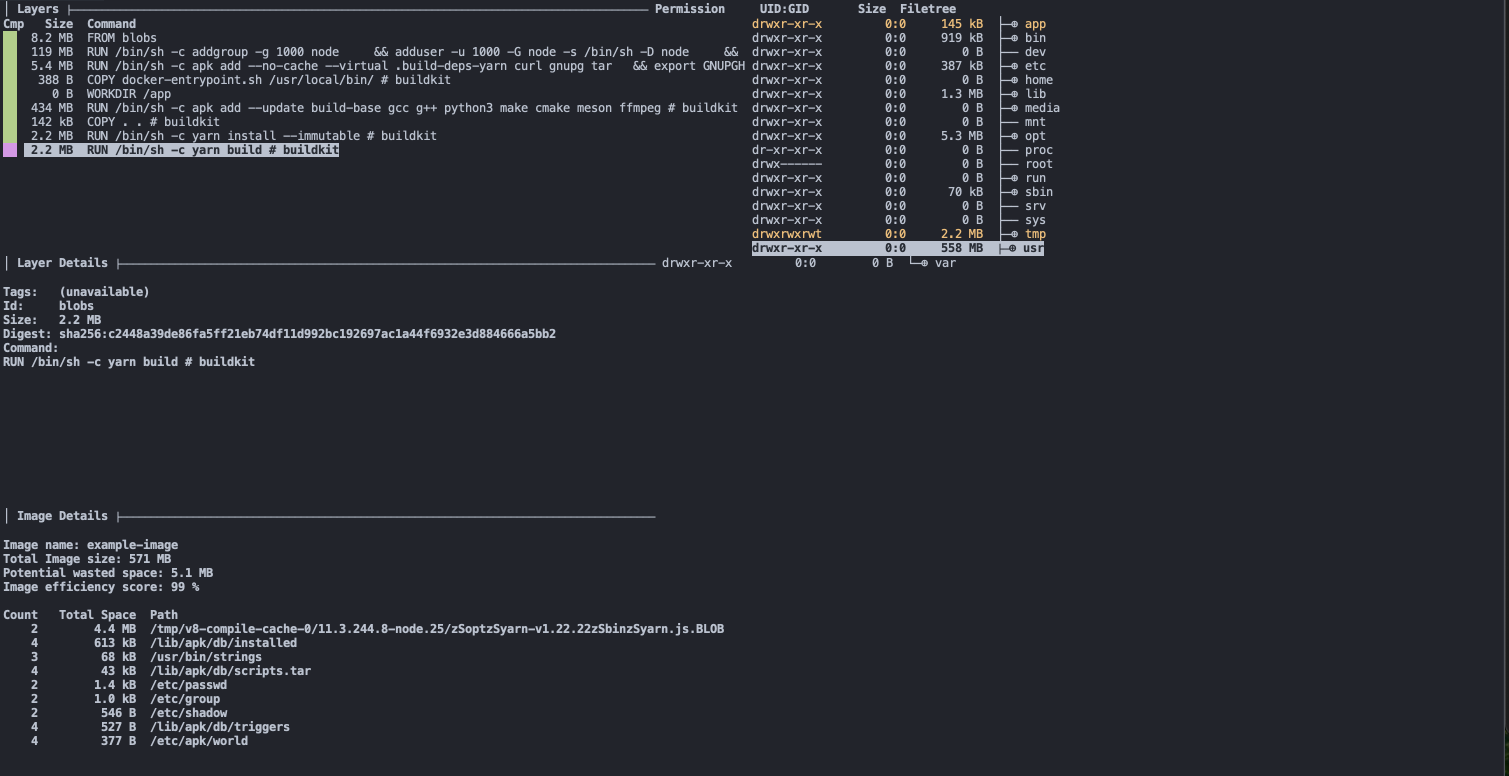This screenshot has height=776, width=1509.
Task: Select the yarn install --immutable layer
Action: pyautogui.click(x=261, y=136)
